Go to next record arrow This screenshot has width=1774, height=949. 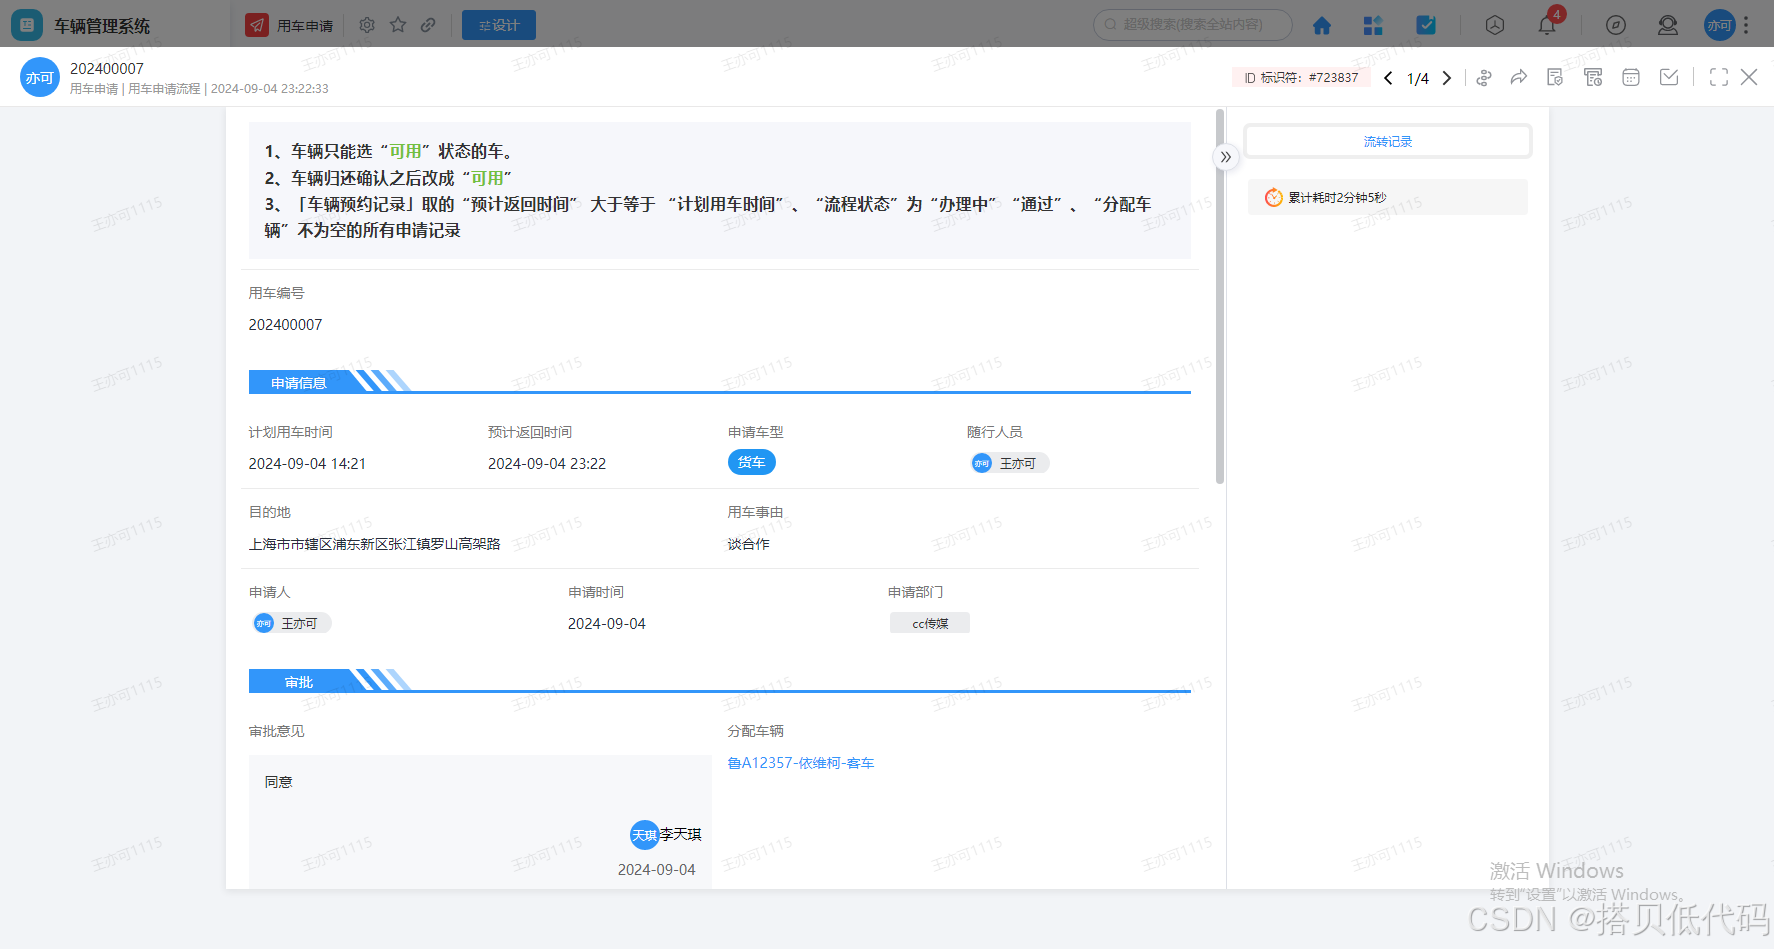click(x=1447, y=78)
